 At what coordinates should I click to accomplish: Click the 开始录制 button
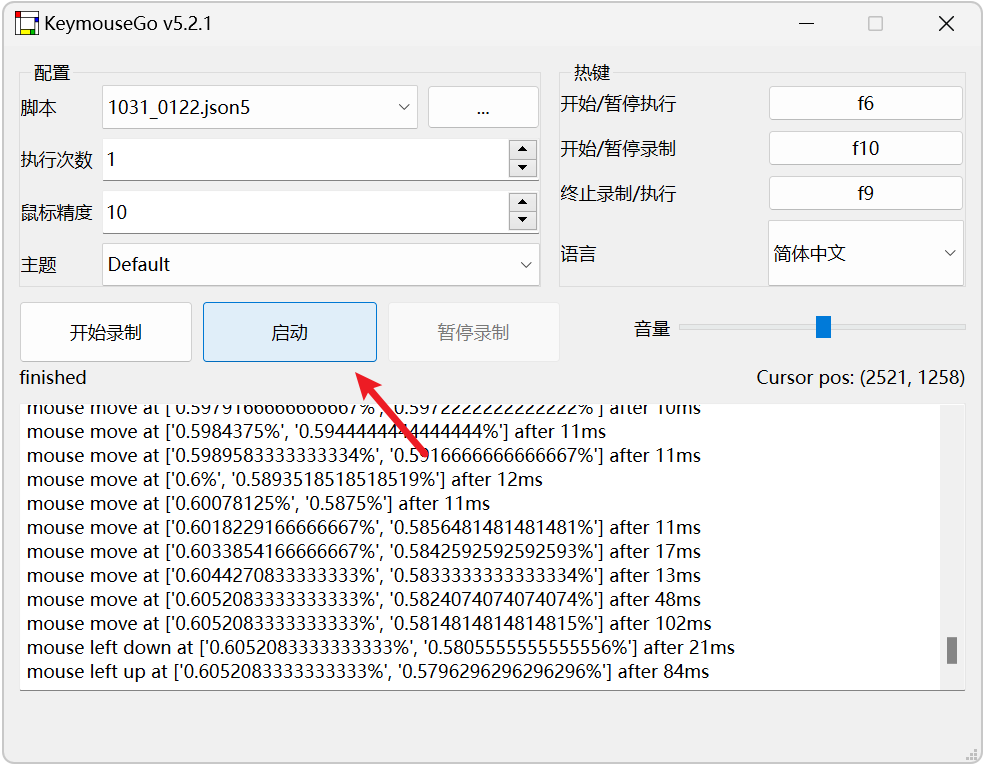point(105,332)
